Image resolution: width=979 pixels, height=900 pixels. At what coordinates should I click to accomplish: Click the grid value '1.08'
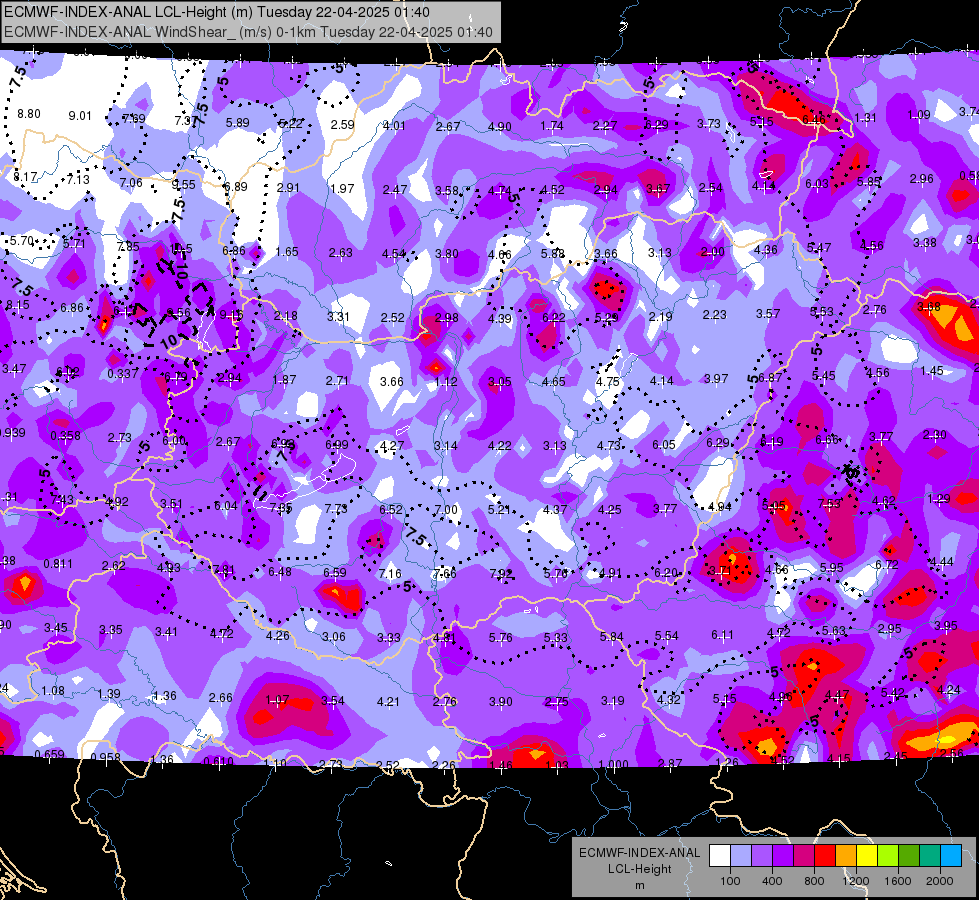(x=52, y=691)
